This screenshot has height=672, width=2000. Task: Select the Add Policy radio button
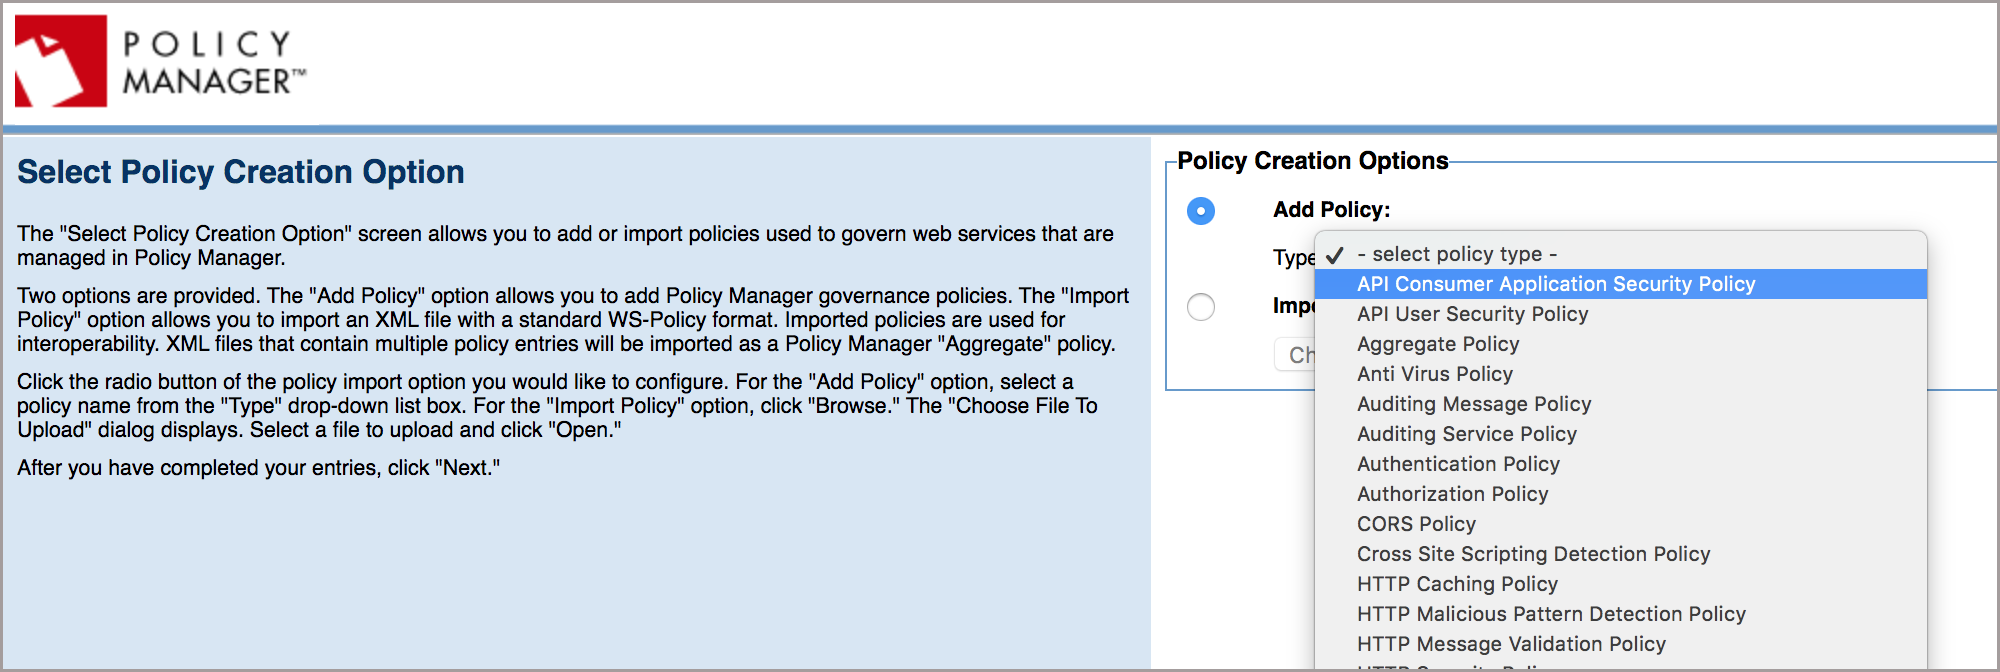click(1200, 211)
